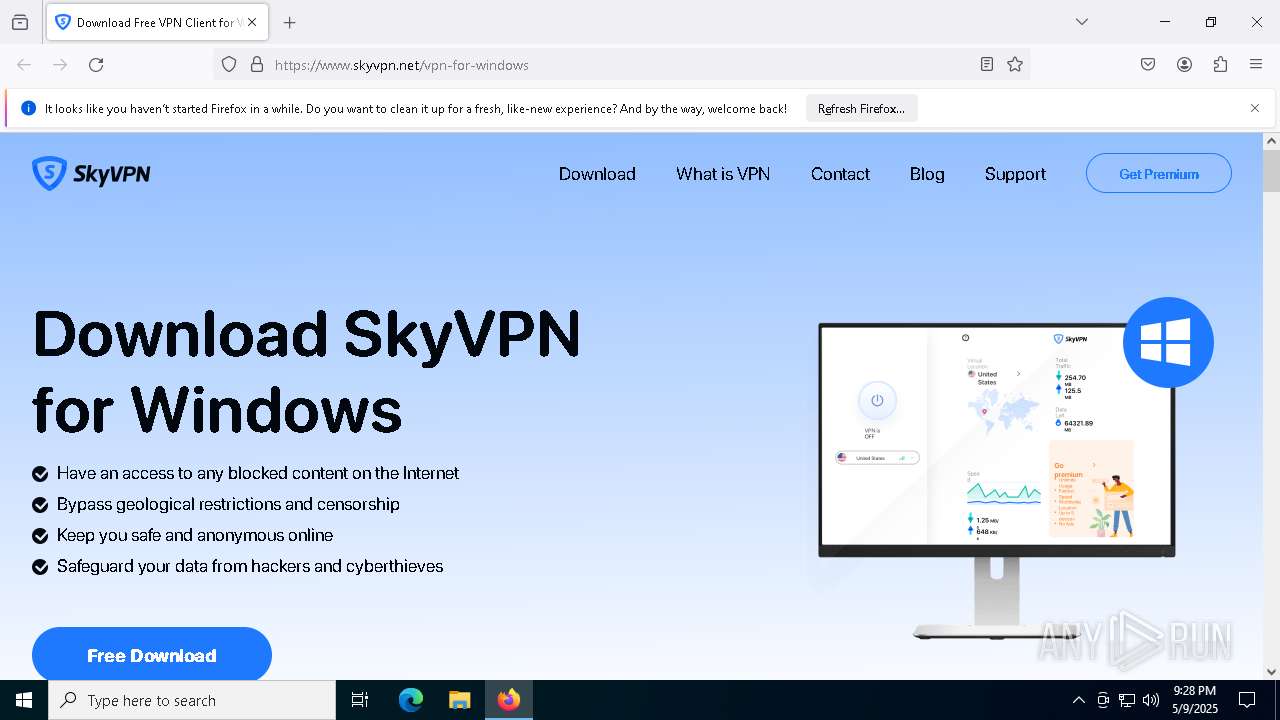Open File Explorer from taskbar
The image size is (1280, 720).
coord(459,700)
